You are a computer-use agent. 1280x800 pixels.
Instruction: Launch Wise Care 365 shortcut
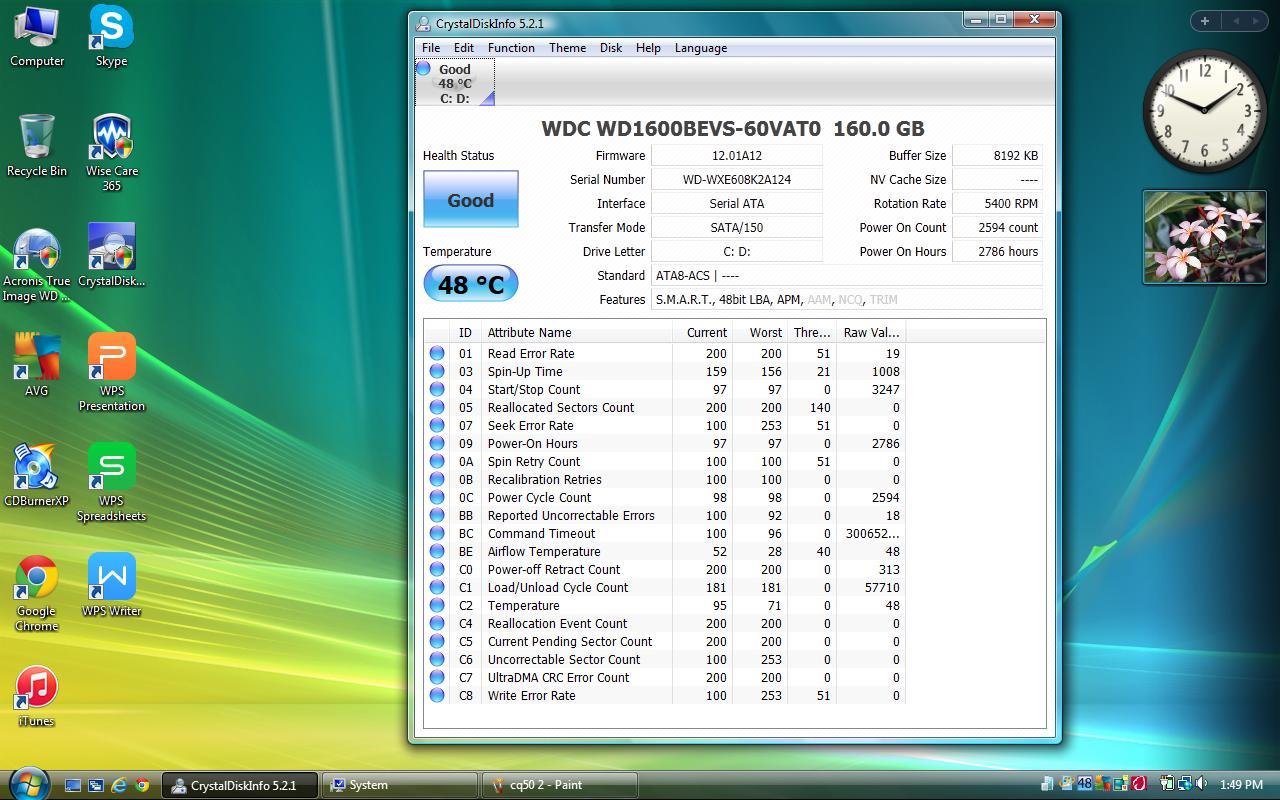[x=111, y=152]
